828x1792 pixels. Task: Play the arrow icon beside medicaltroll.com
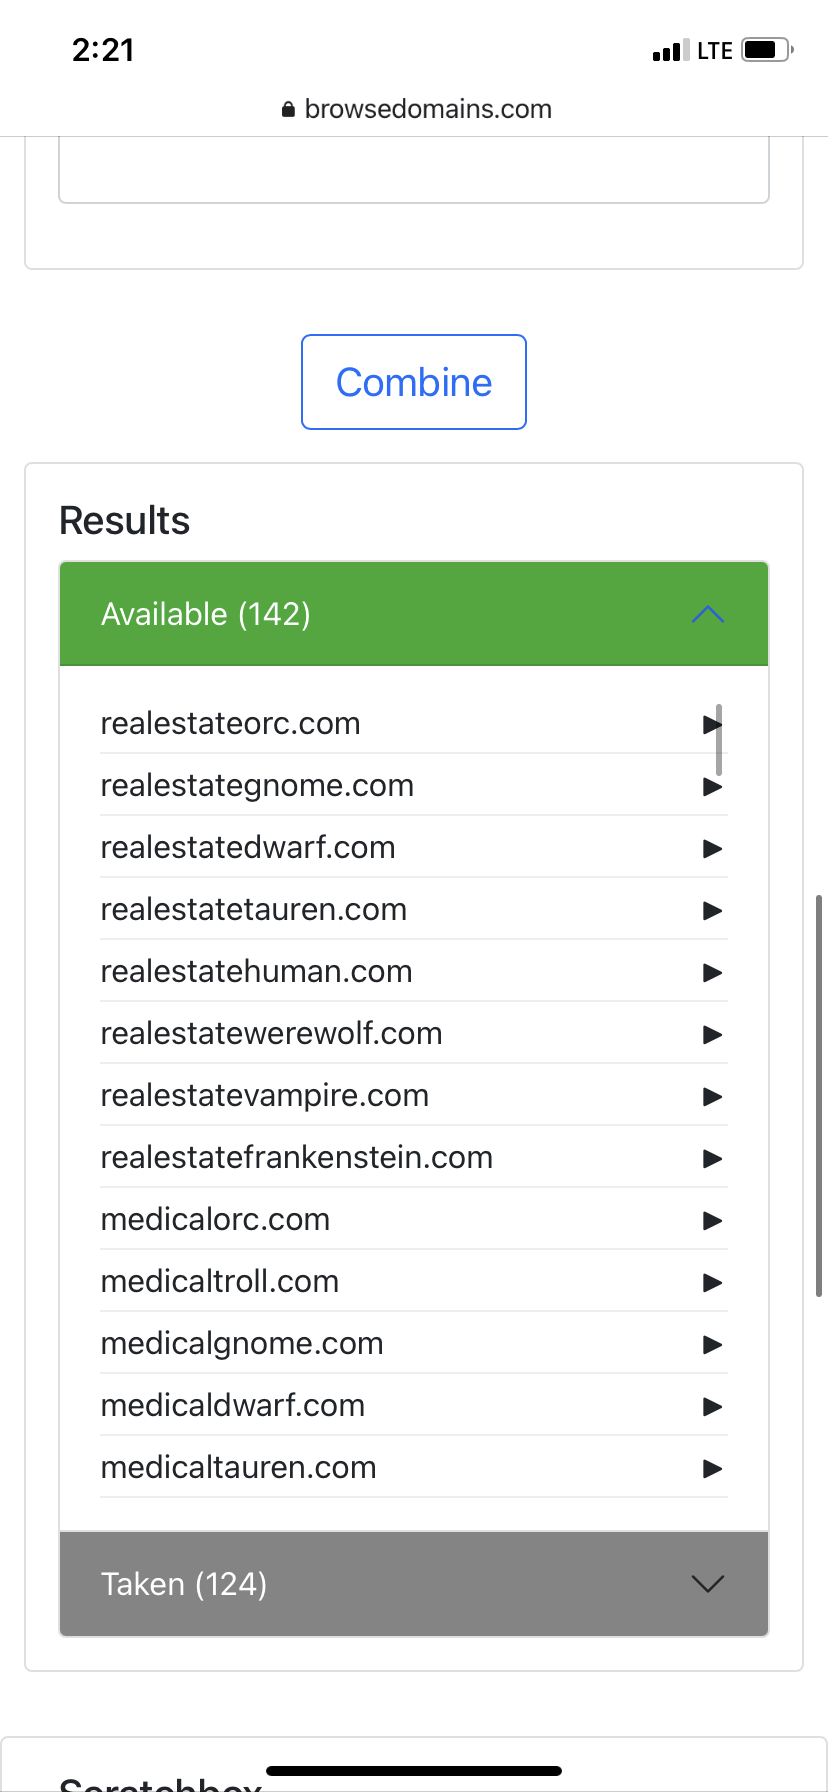[712, 1282]
